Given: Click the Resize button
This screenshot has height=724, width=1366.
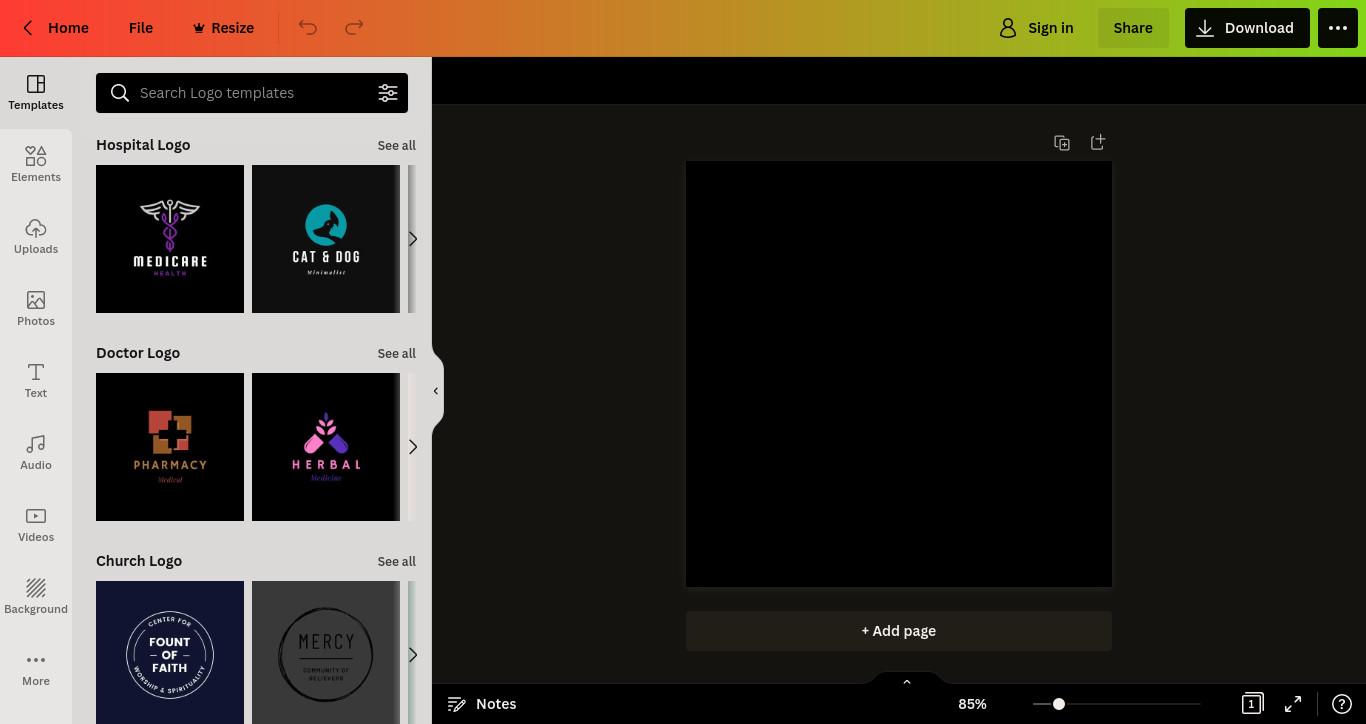Looking at the screenshot, I should point(223,28).
